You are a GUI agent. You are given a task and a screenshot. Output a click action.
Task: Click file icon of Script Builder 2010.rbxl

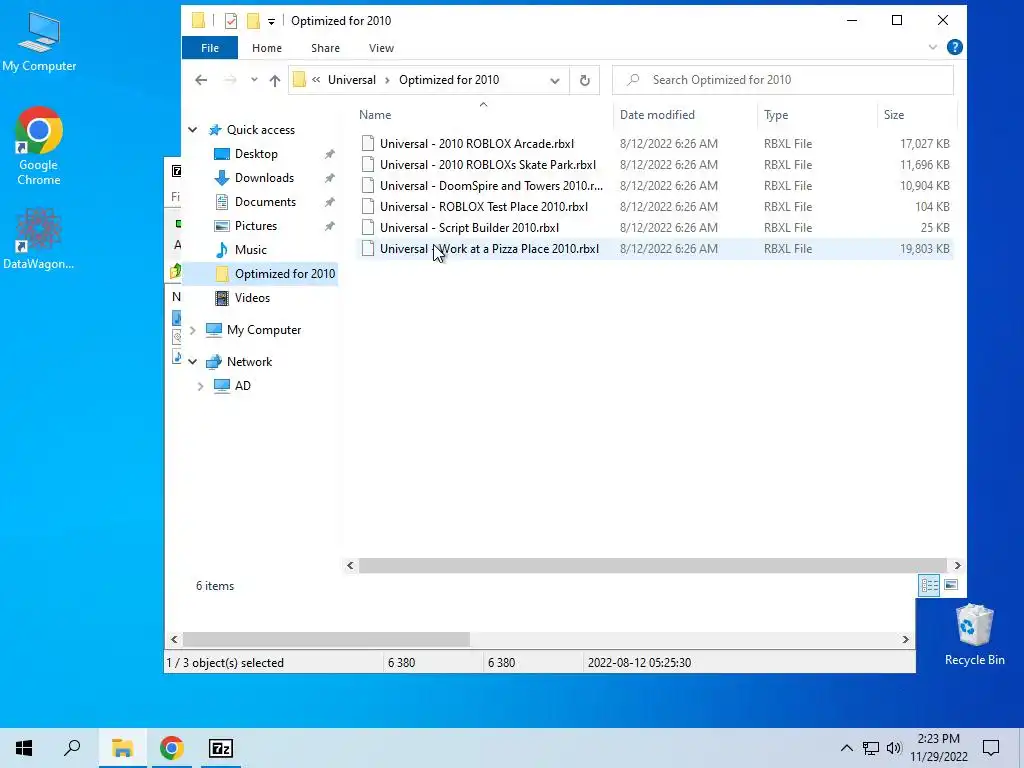coord(368,227)
